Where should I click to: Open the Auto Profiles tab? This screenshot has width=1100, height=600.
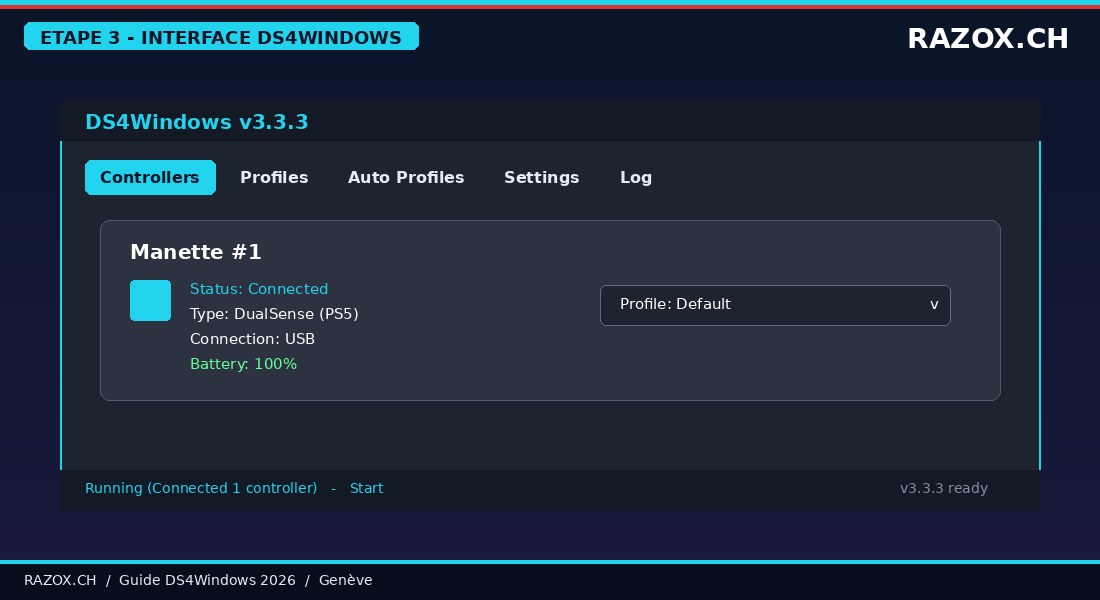tap(406, 178)
